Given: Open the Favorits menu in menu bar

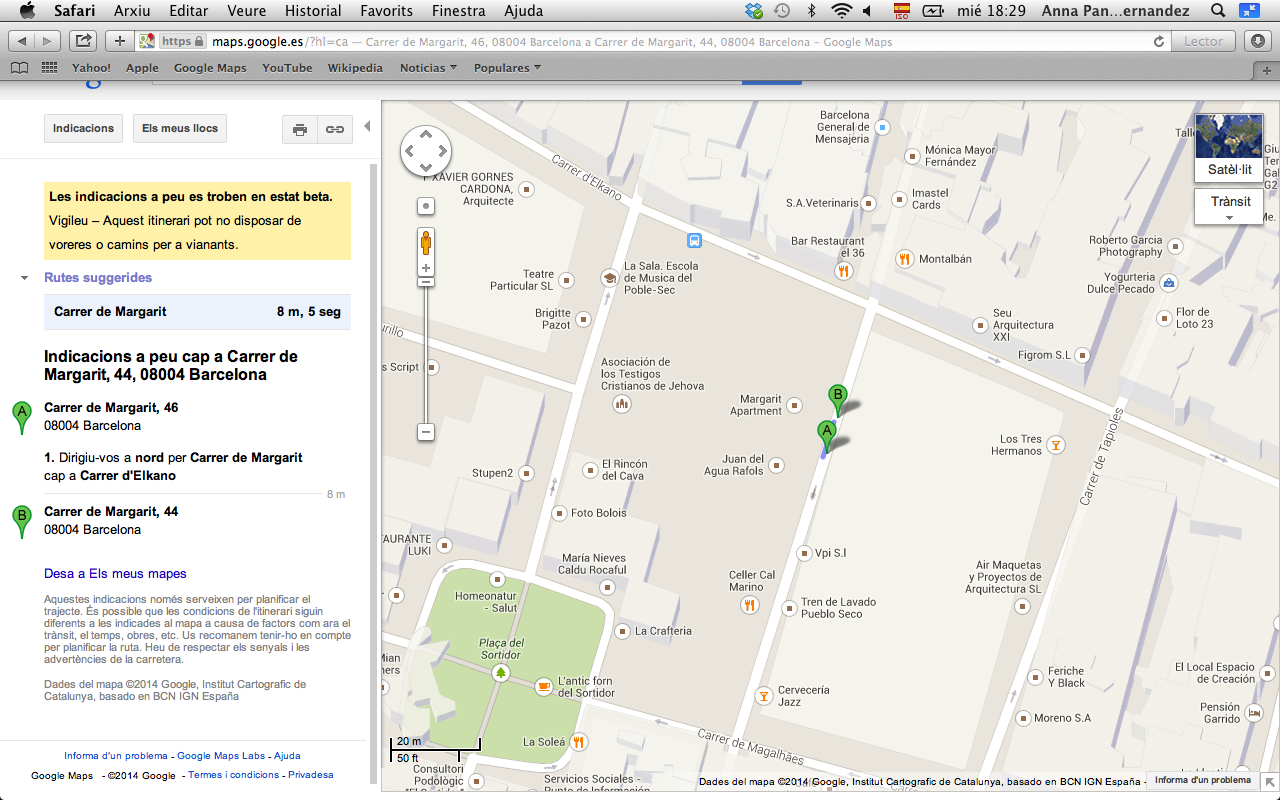Looking at the screenshot, I should (x=386, y=11).
